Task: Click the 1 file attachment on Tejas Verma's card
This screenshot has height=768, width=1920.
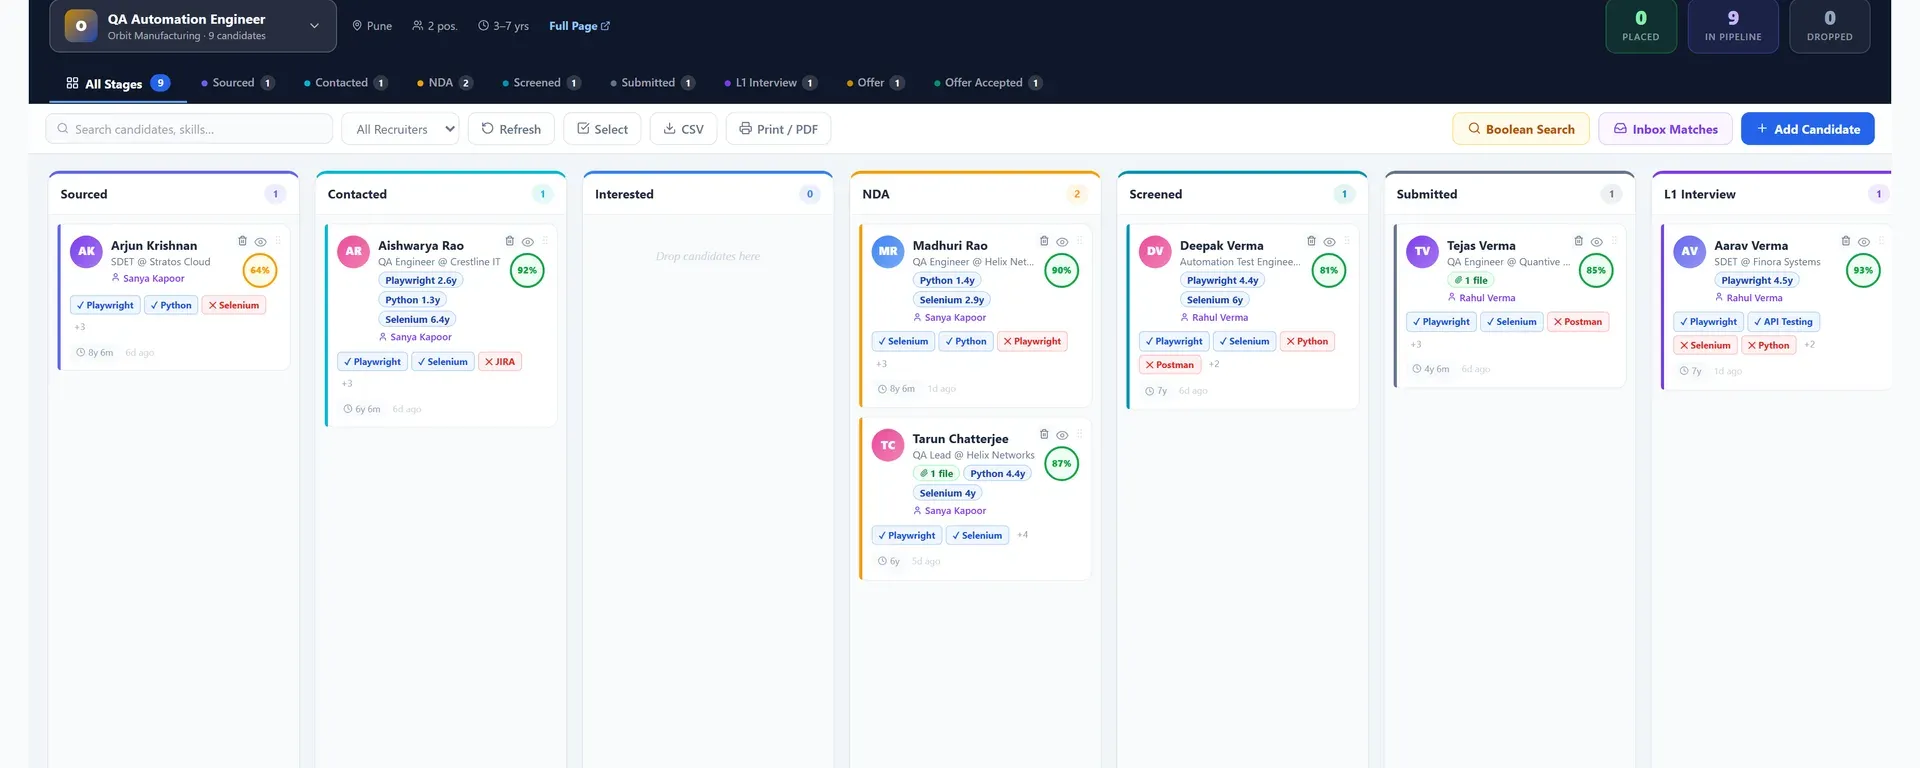Action: (1471, 281)
